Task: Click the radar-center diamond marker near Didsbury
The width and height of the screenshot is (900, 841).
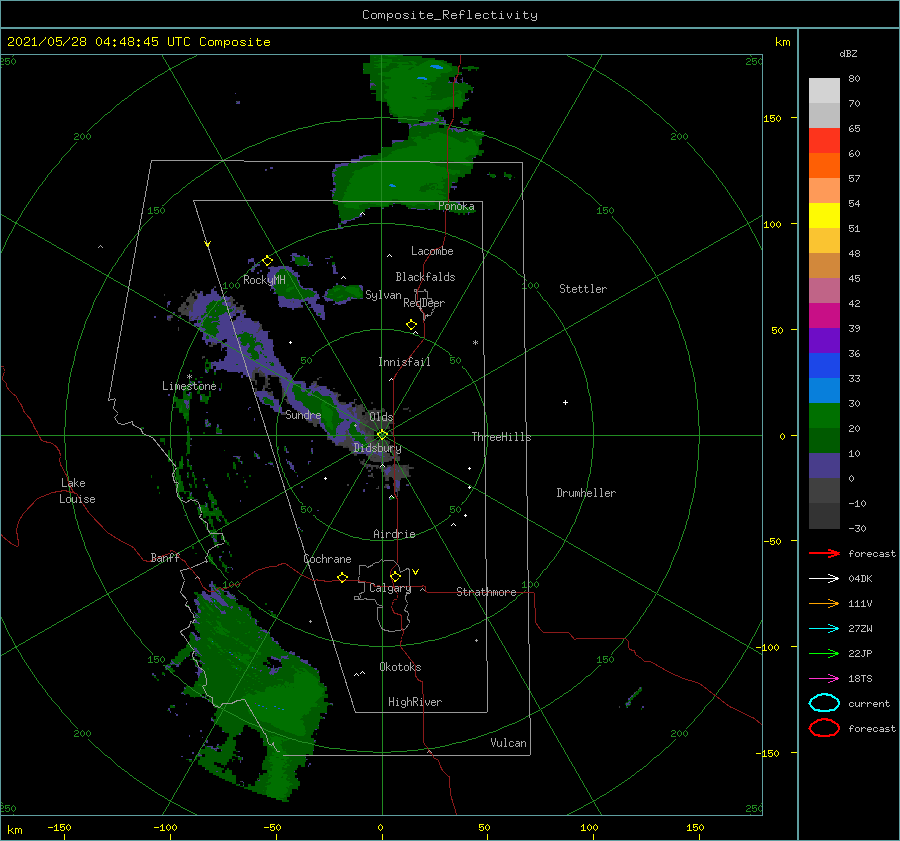Action: [382, 435]
